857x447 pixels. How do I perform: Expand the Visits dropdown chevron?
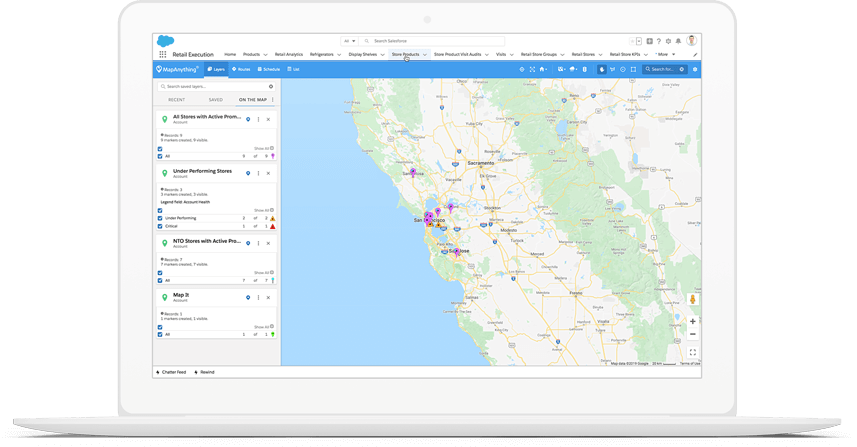tap(512, 55)
